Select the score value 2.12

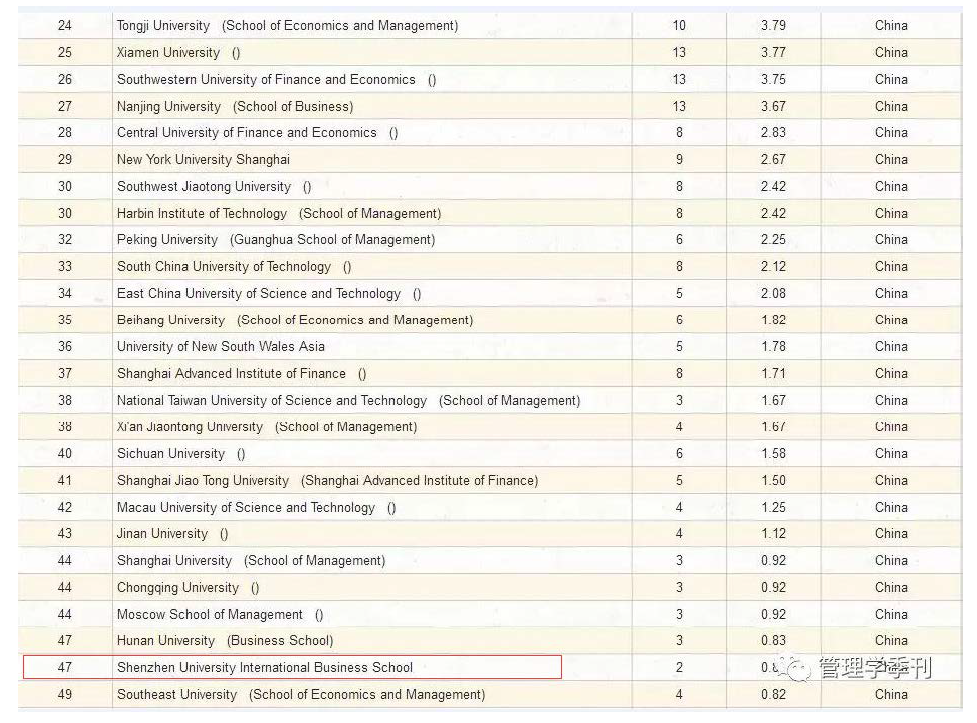773,266
